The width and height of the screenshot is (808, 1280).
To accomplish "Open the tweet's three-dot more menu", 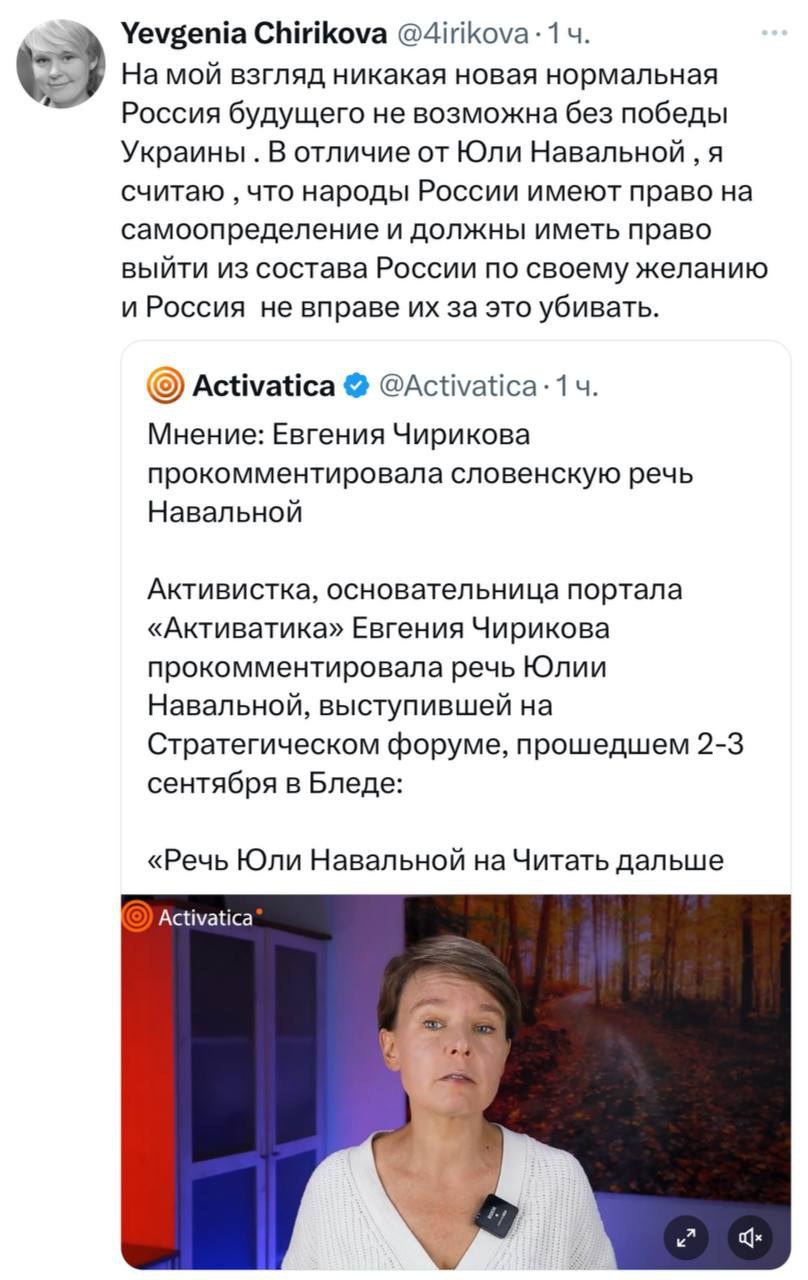I will [x=774, y=34].
